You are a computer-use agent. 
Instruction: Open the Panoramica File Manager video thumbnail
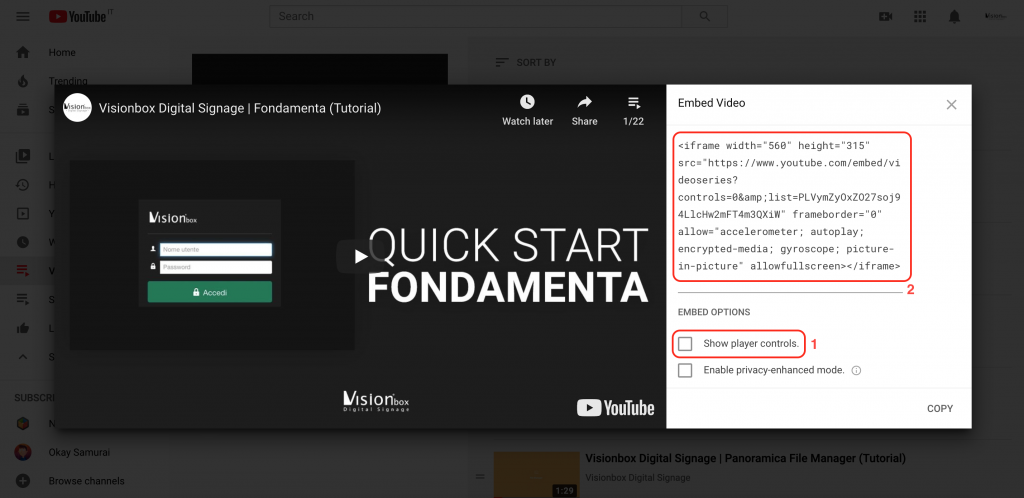point(536,475)
